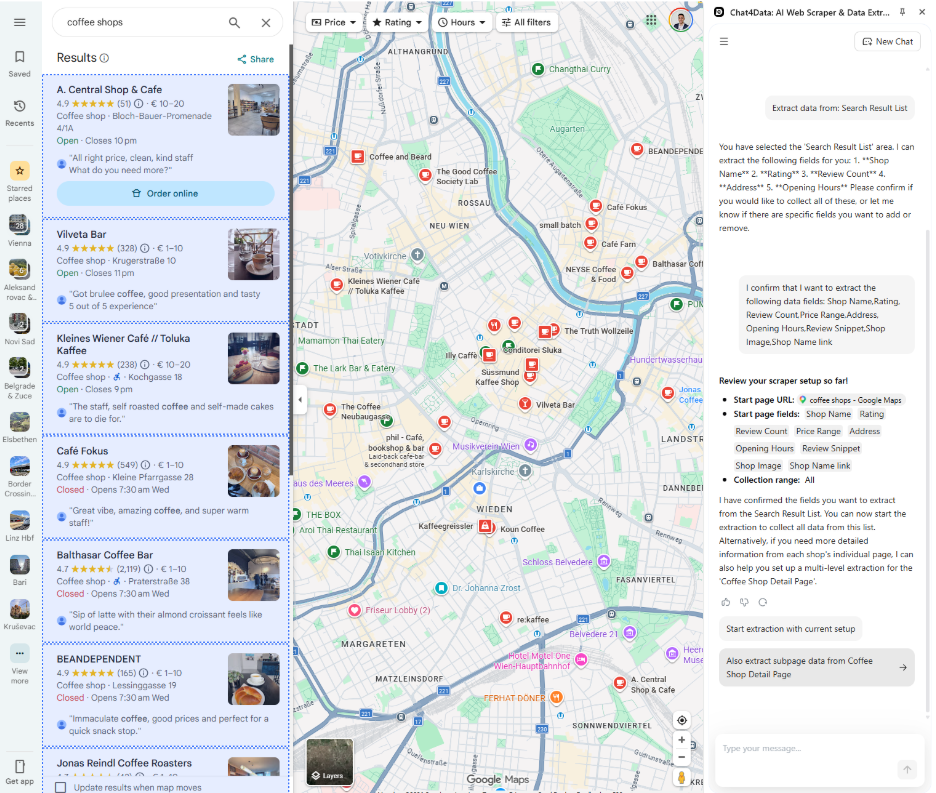The height and width of the screenshot is (793, 936).
Task: Open the Vilveta Bar photo thumbnail
Action: click(254, 254)
